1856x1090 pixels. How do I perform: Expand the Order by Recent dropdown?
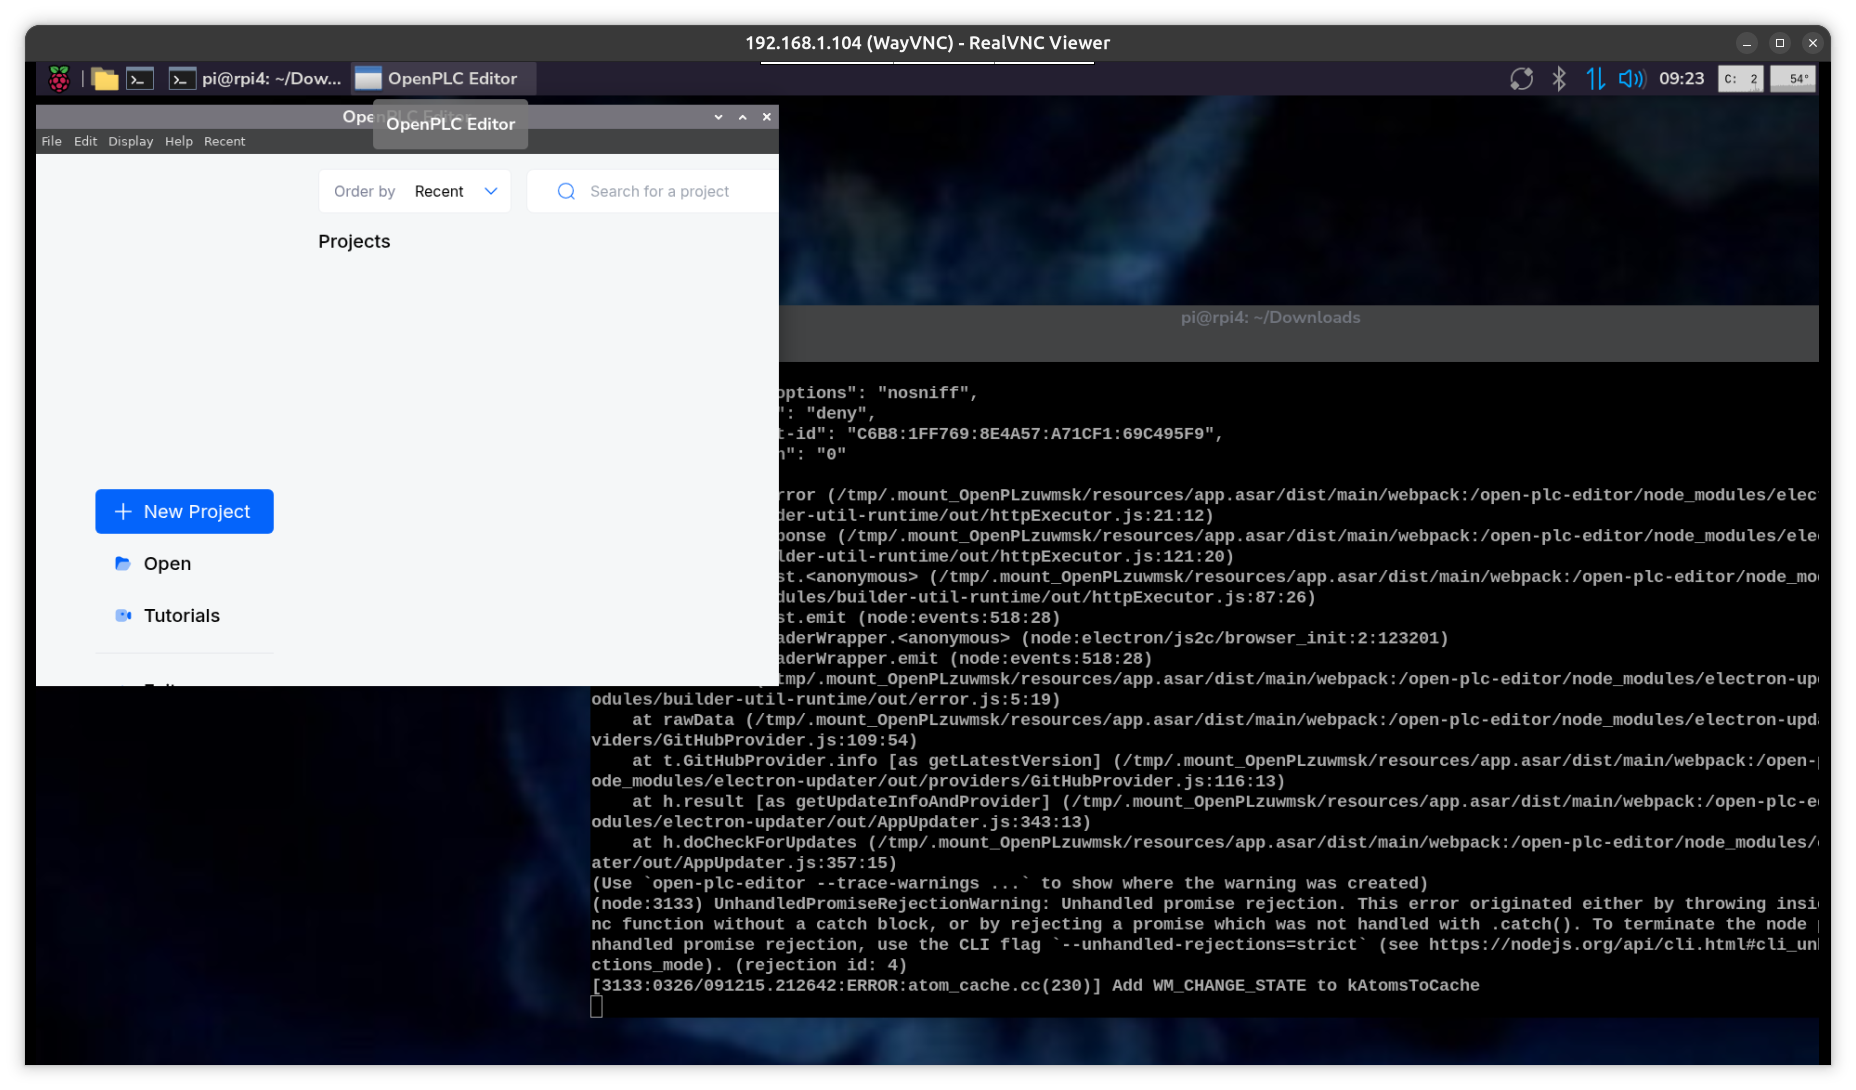click(415, 191)
